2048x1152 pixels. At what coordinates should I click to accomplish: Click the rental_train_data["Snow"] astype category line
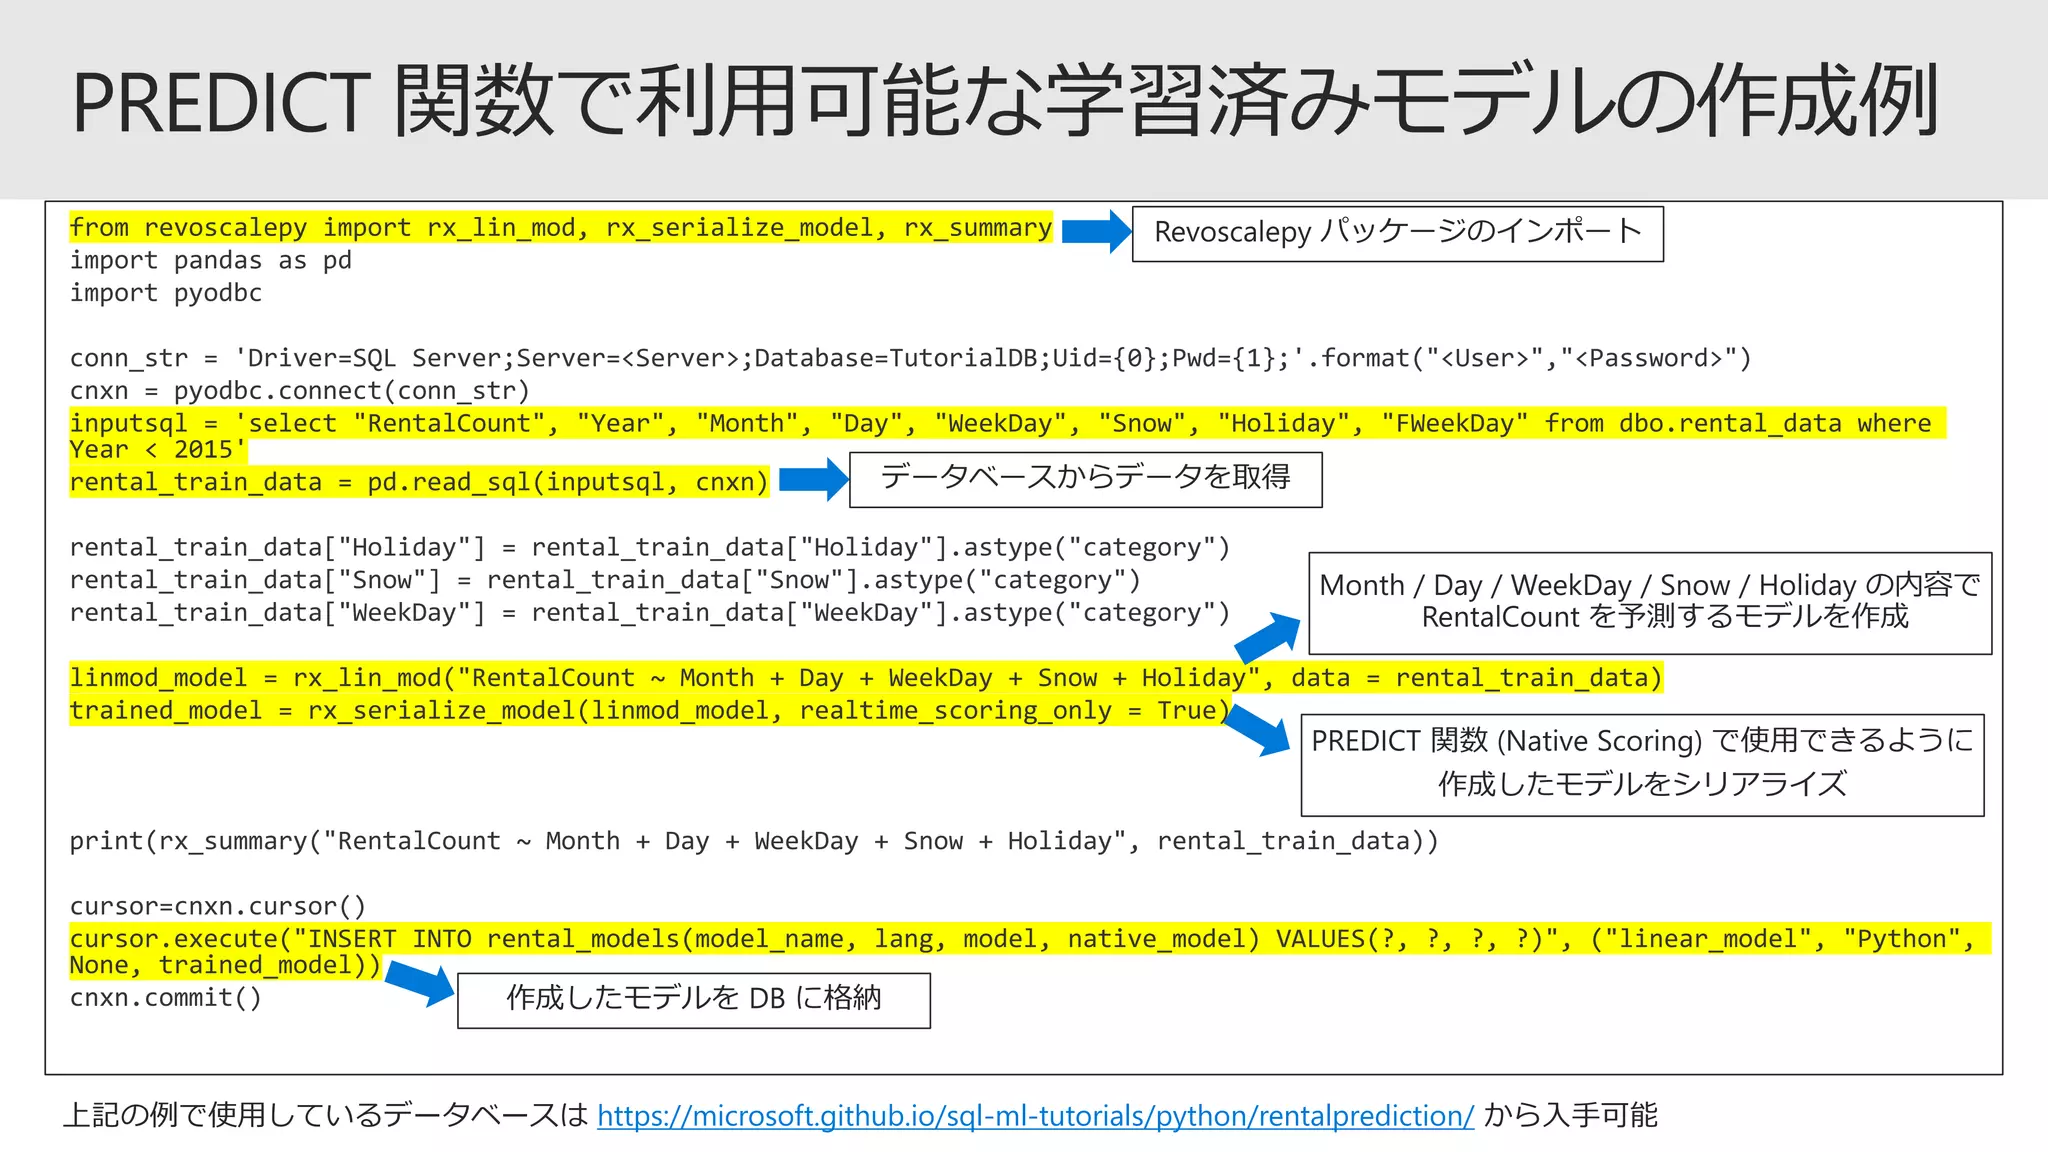click(x=605, y=580)
